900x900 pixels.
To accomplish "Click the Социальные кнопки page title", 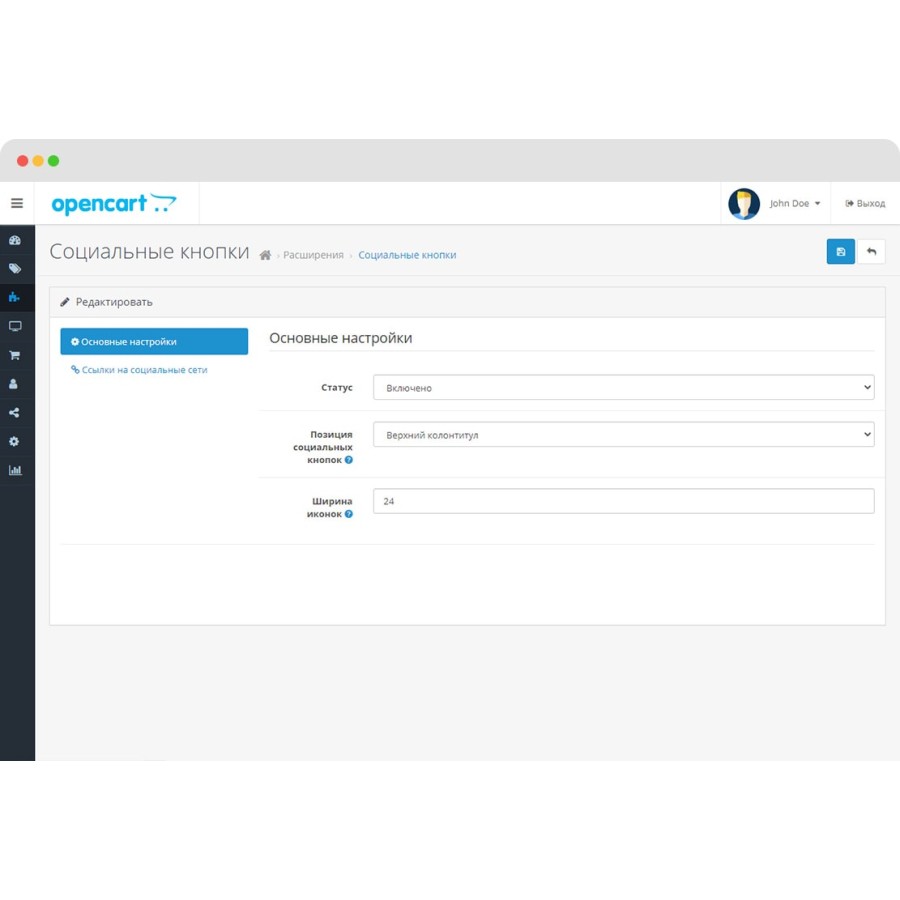I will pos(149,251).
